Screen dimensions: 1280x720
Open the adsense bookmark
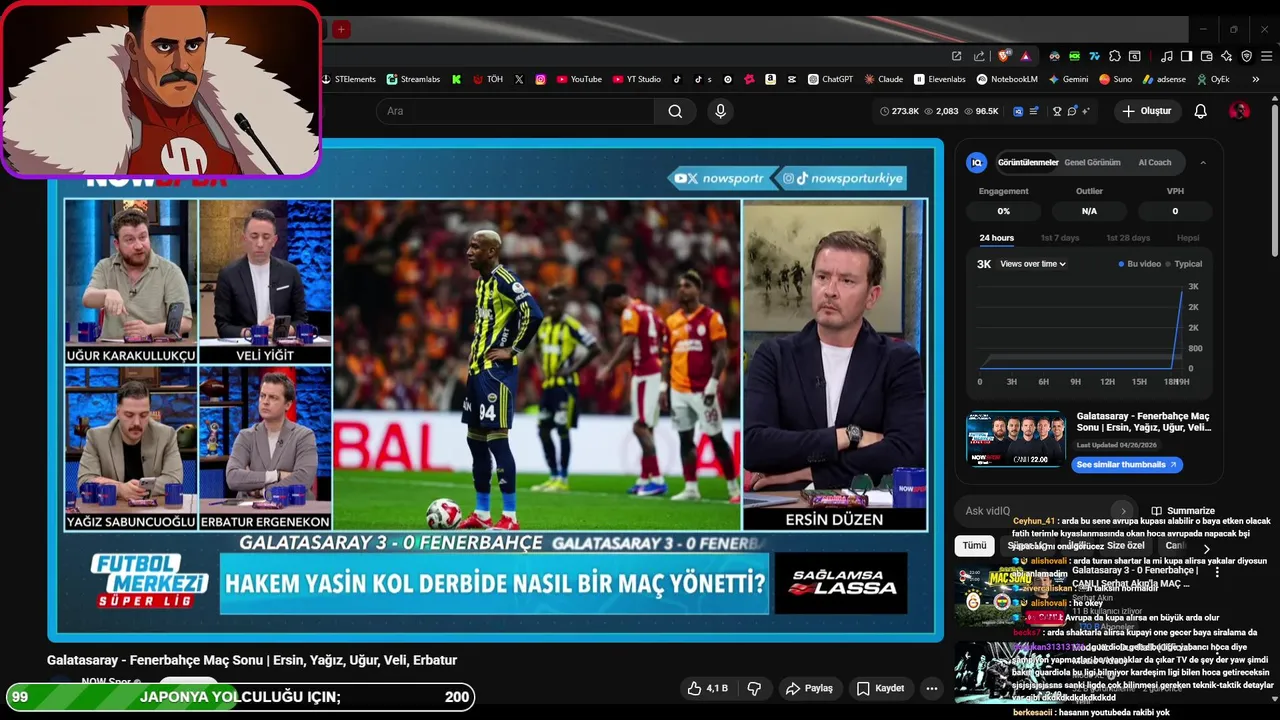pyautogui.click(x=1164, y=79)
